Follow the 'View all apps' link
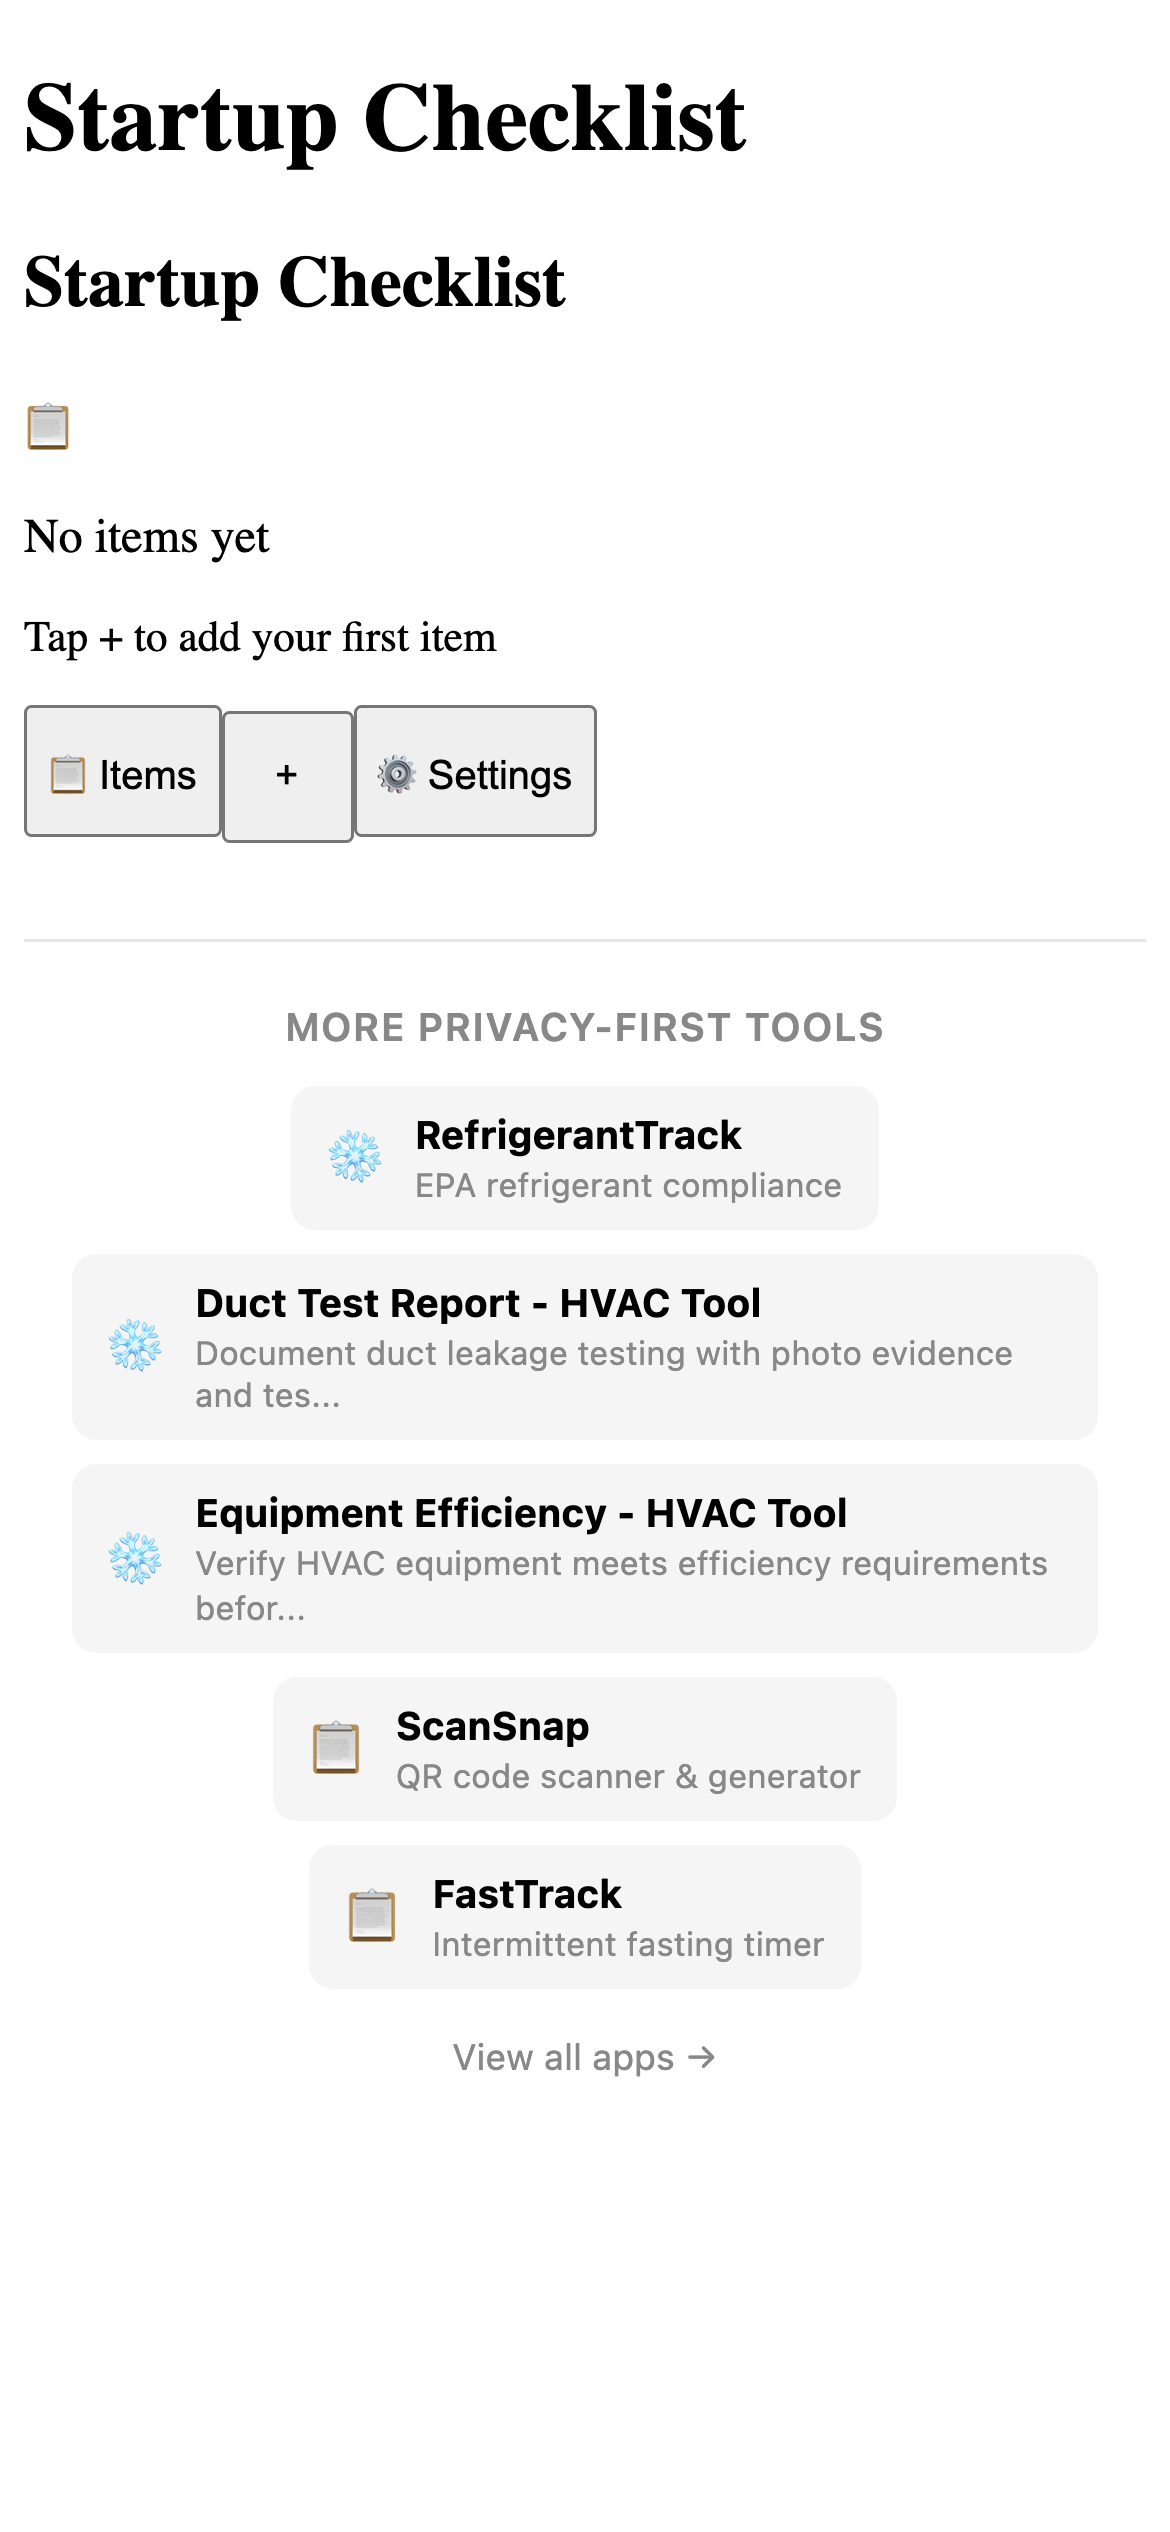Viewport: 1170px width, 2532px height. point(584,2056)
